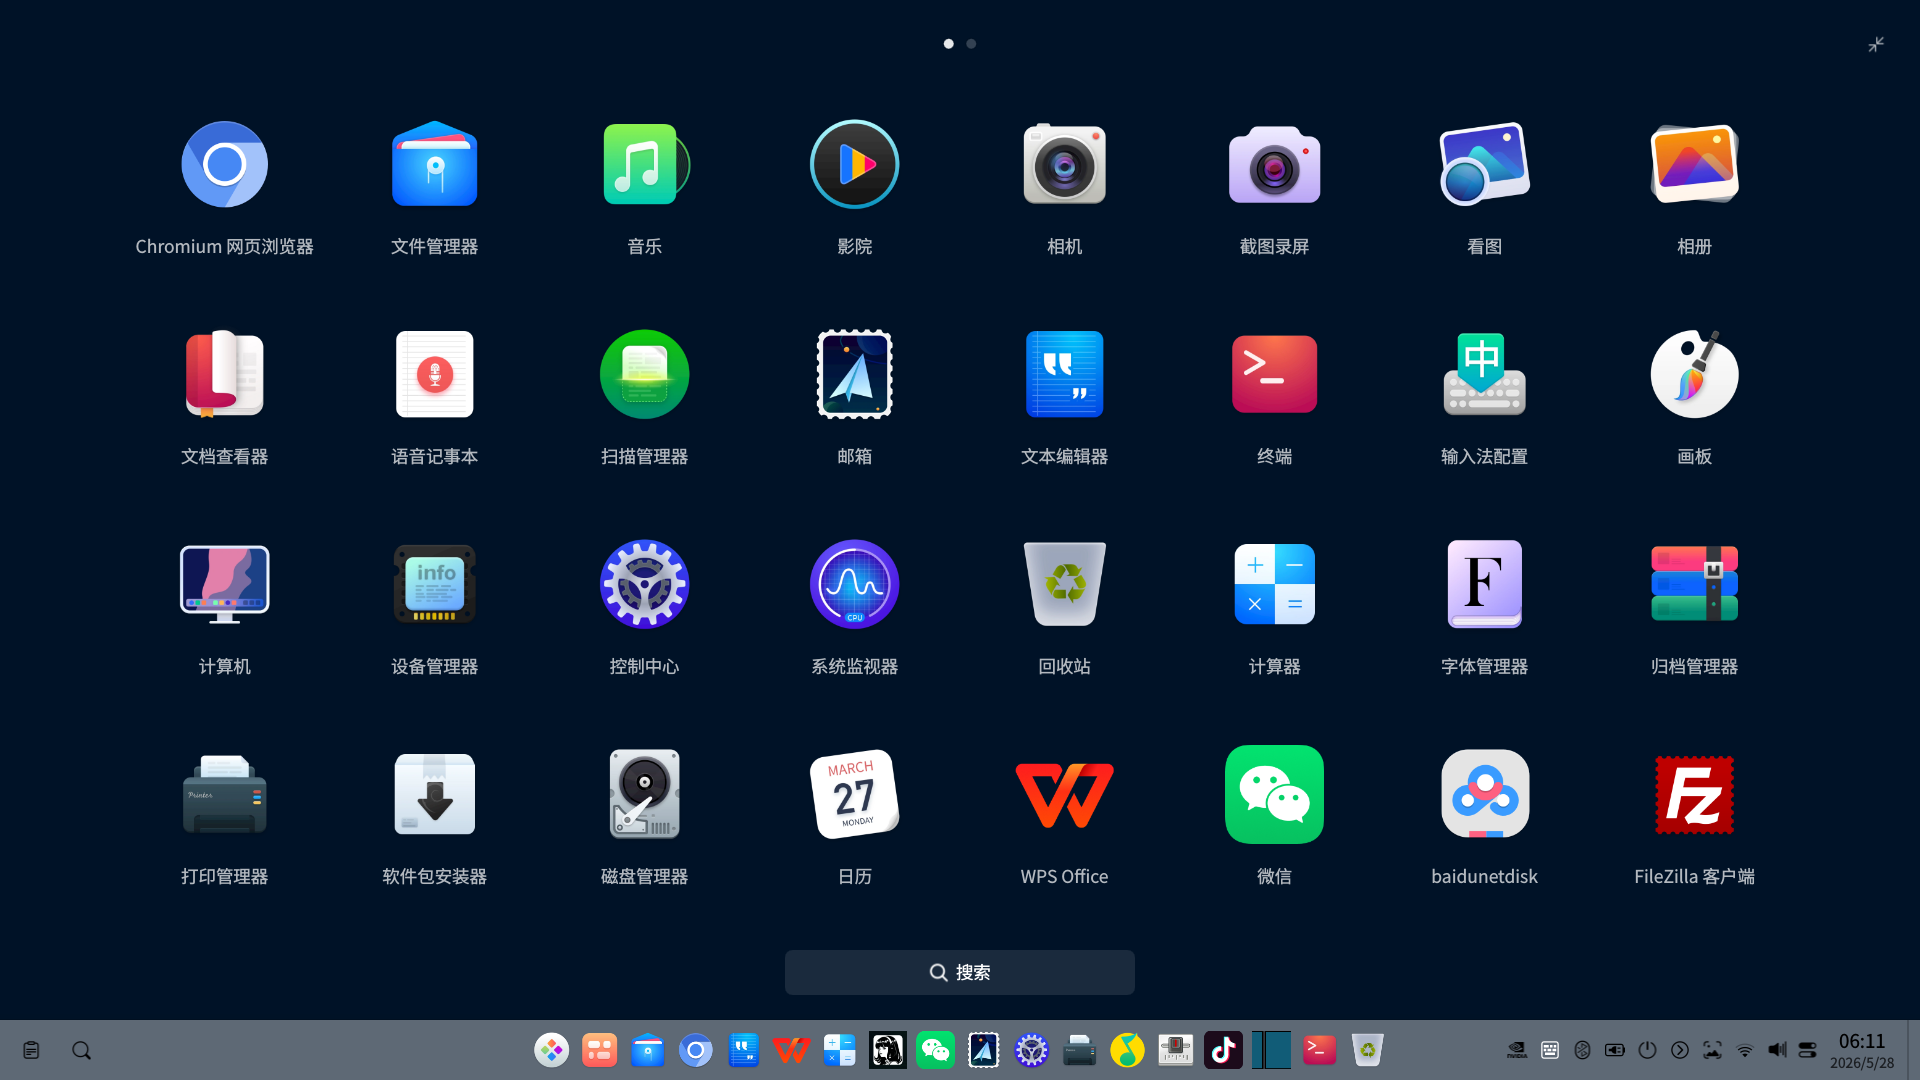Open 打印管理器 from the launcher grid

point(224,795)
